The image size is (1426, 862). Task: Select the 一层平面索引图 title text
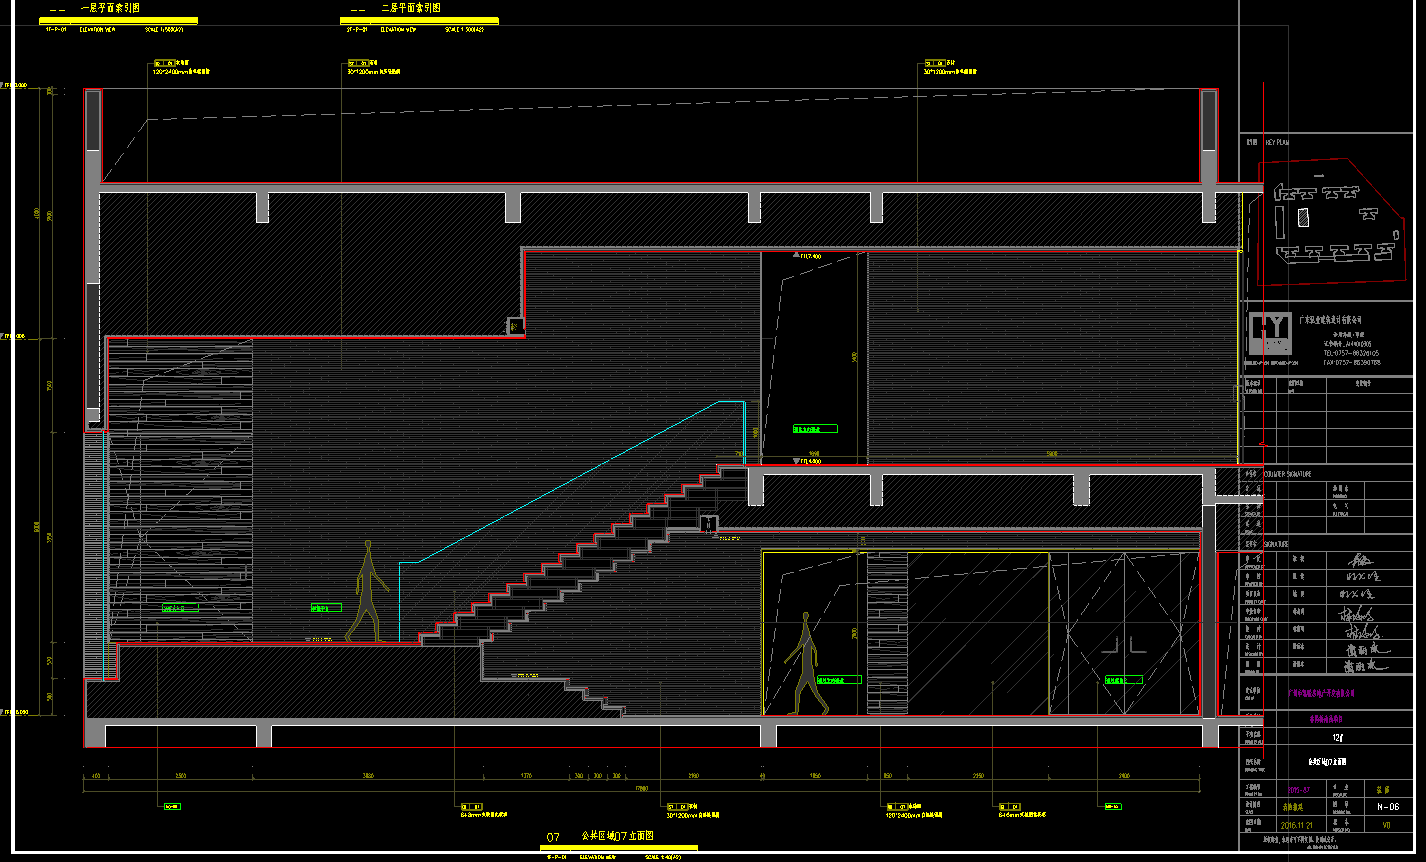111,7
